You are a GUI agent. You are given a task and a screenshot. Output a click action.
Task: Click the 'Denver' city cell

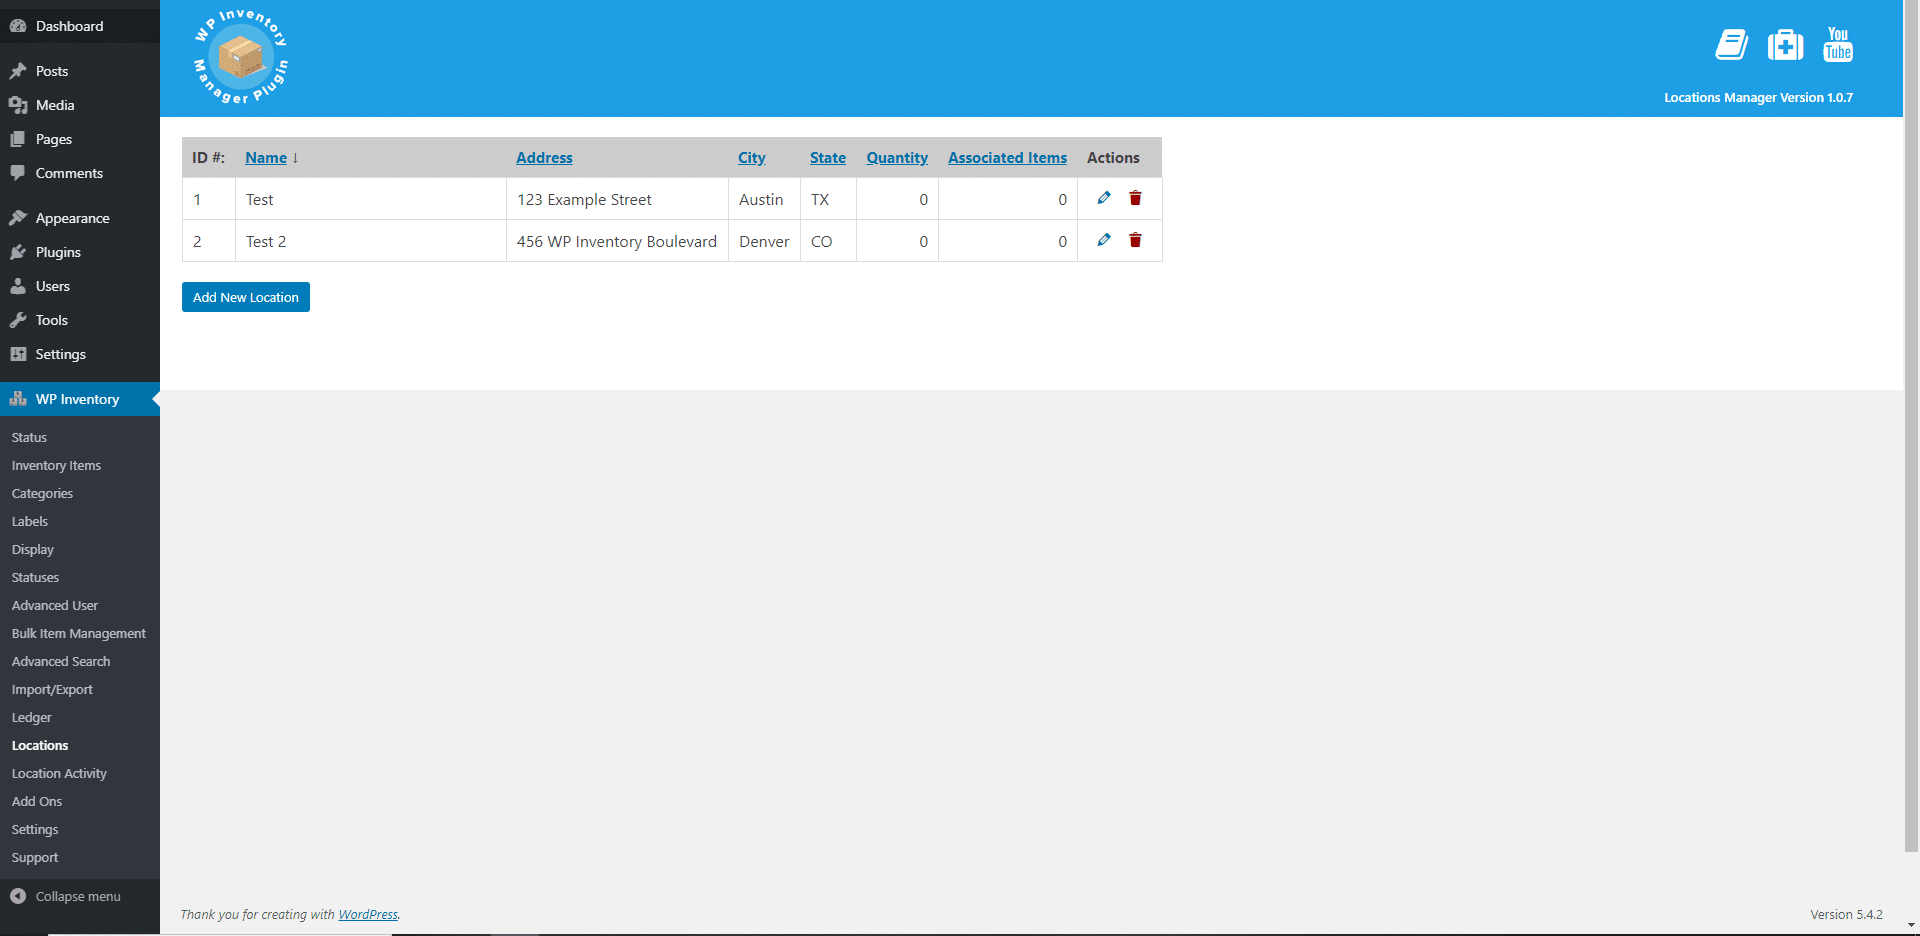point(764,241)
